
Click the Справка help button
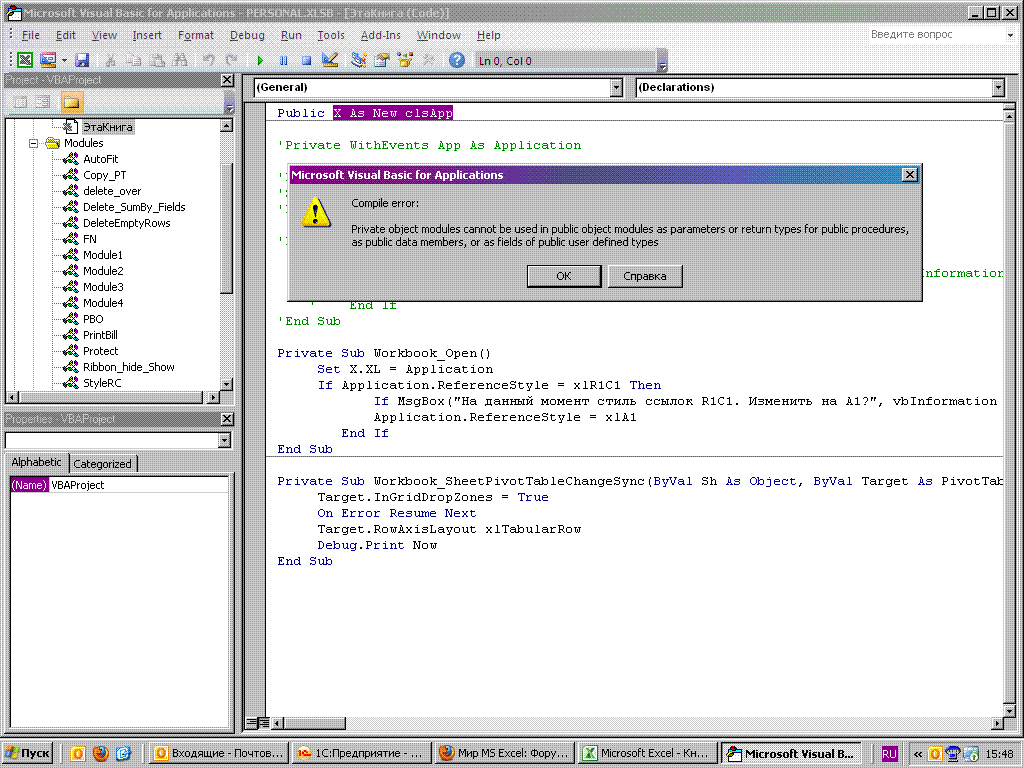(x=645, y=276)
